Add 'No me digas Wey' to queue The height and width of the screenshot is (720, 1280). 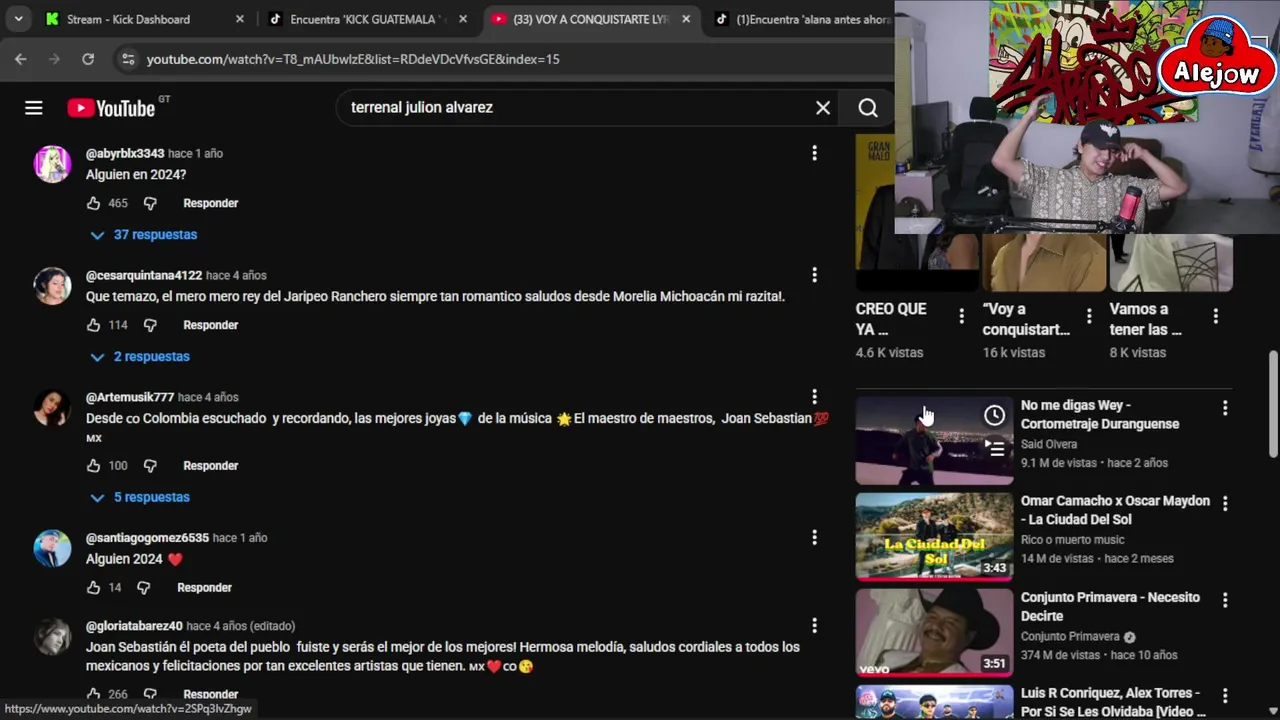(x=995, y=450)
